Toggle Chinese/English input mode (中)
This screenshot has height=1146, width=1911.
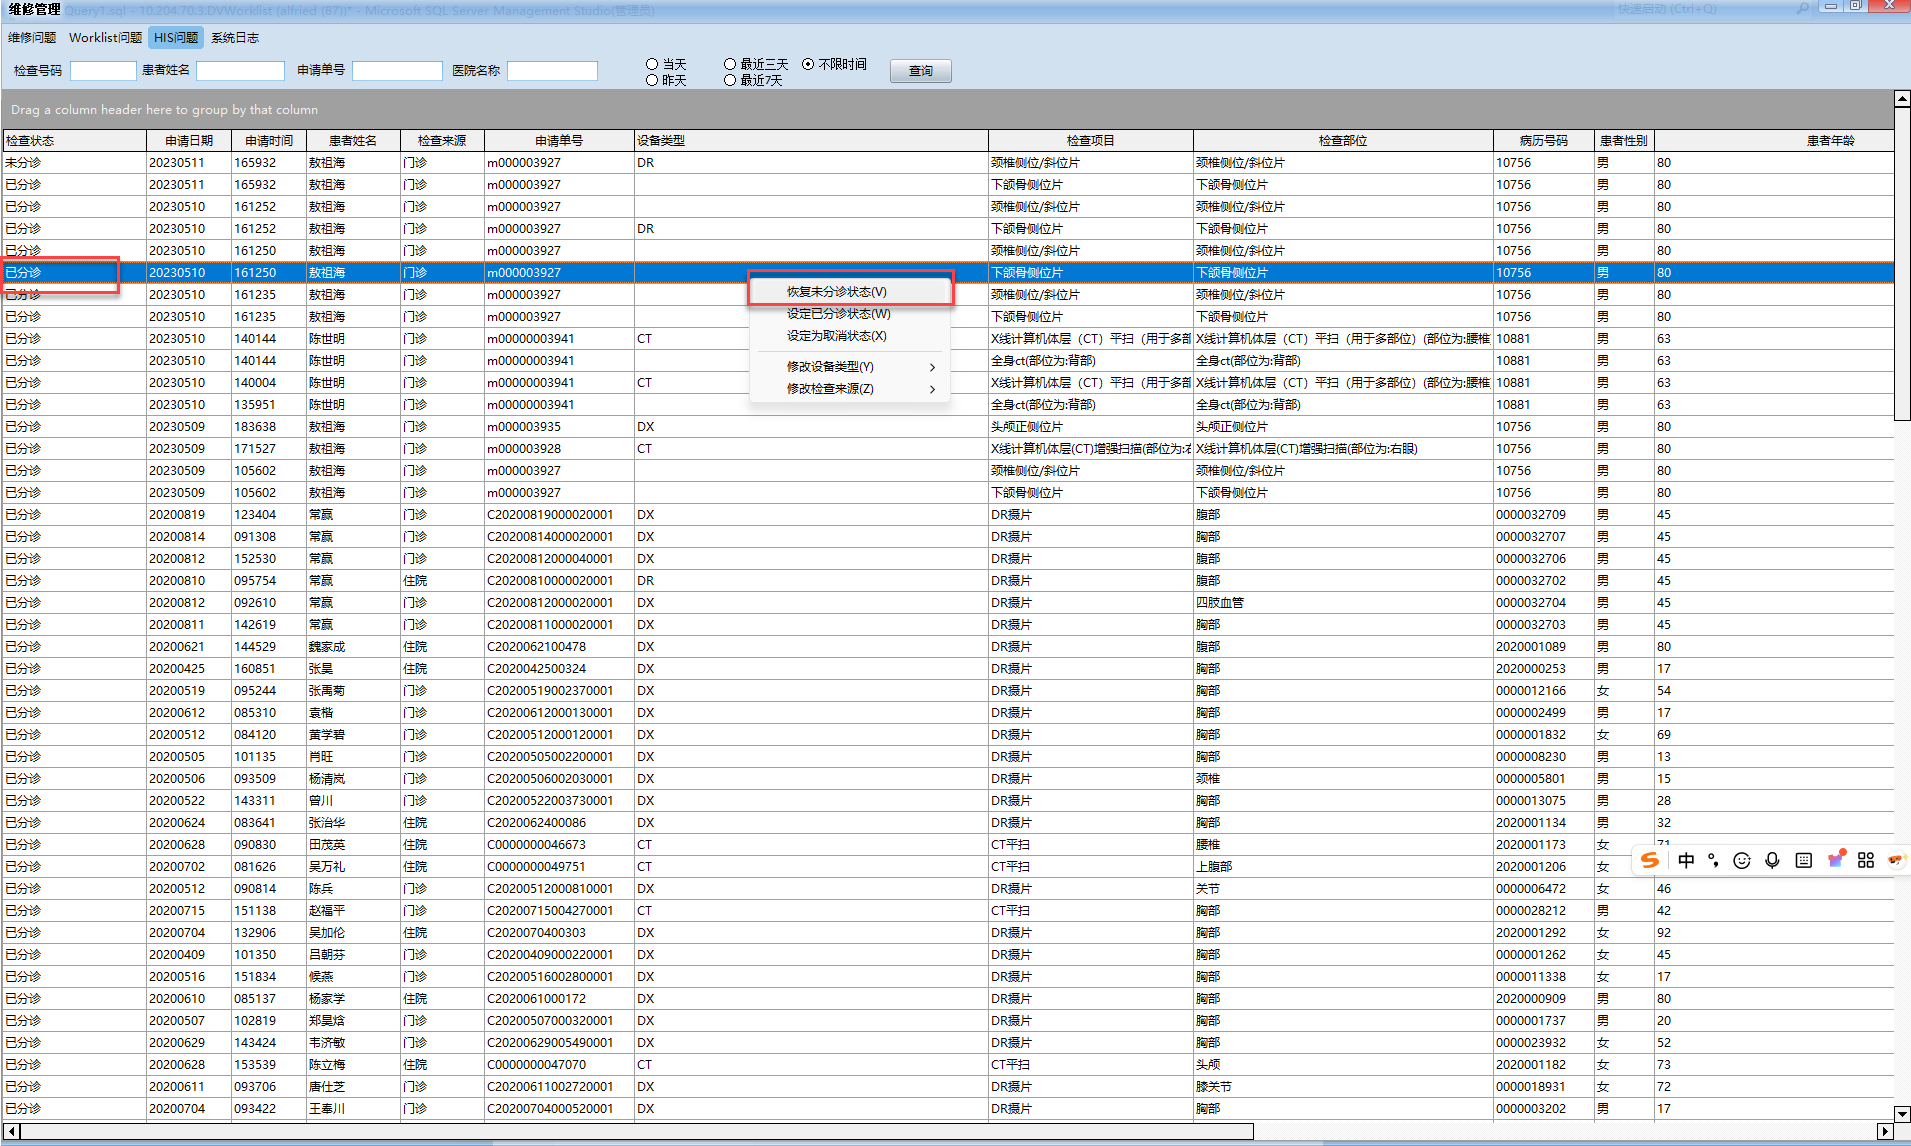[x=1686, y=860]
